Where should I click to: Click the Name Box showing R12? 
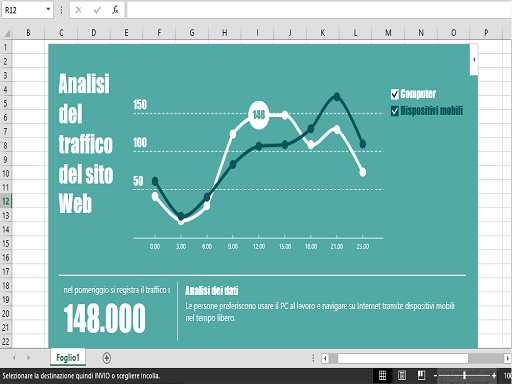pos(23,10)
